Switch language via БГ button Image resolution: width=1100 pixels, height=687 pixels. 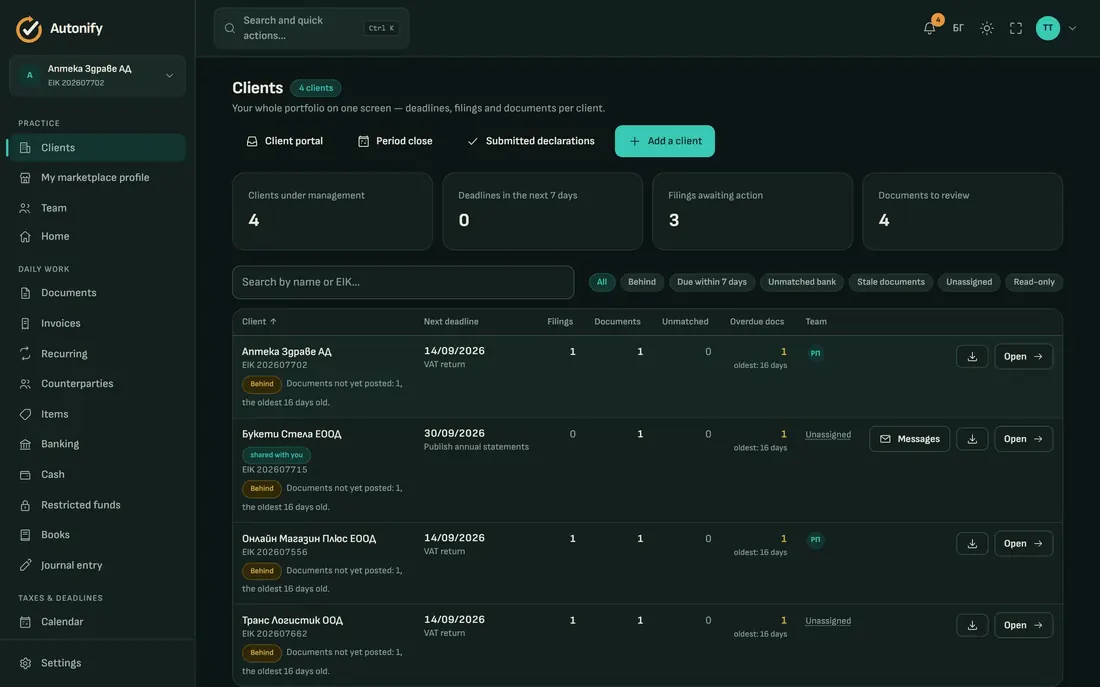point(958,28)
